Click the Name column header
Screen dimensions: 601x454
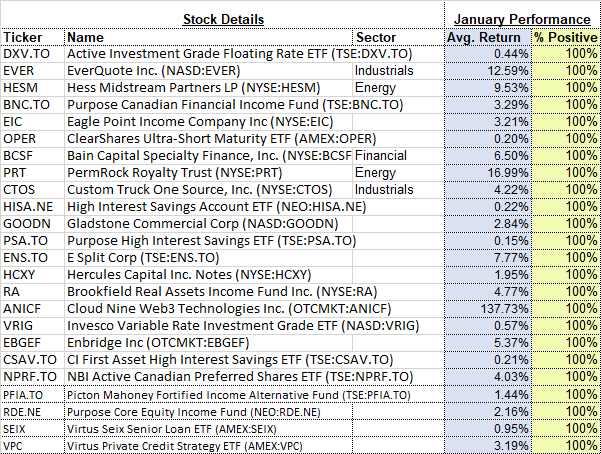click(x=86, y=36)
